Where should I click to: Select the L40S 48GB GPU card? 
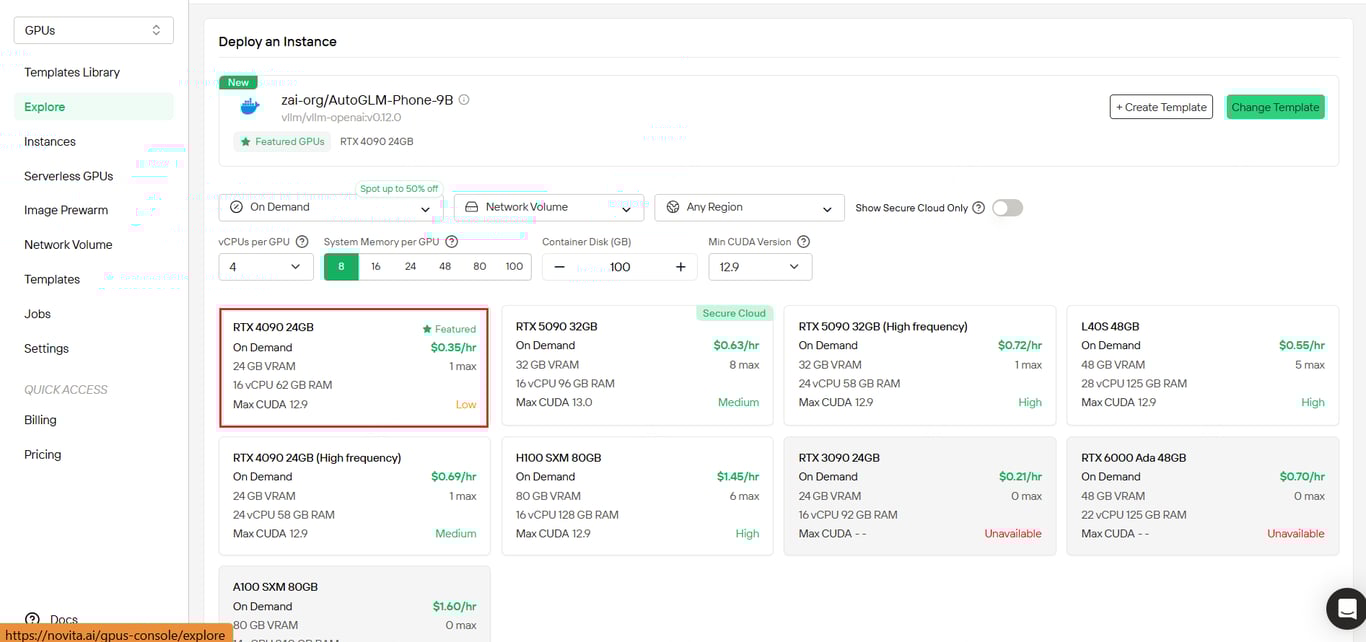1203,366
